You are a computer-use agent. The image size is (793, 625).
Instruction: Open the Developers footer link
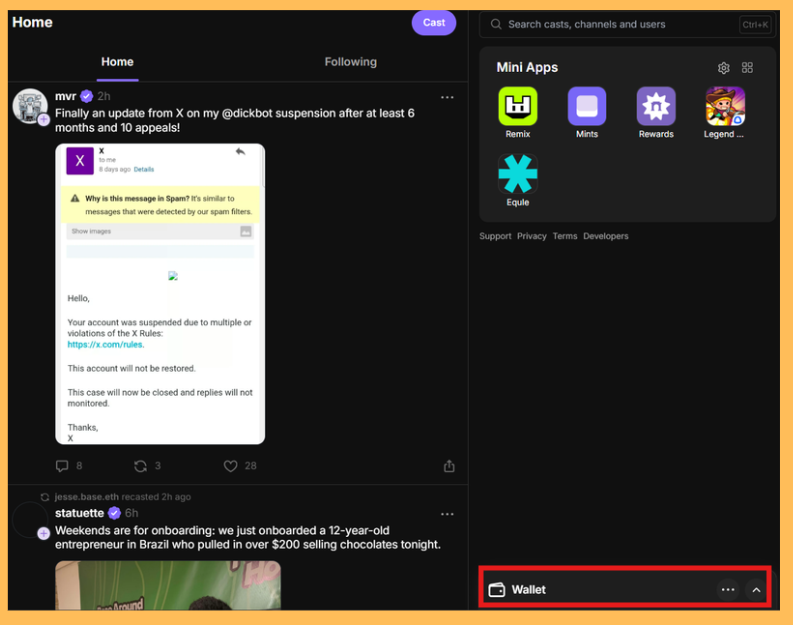pos(606,236)
